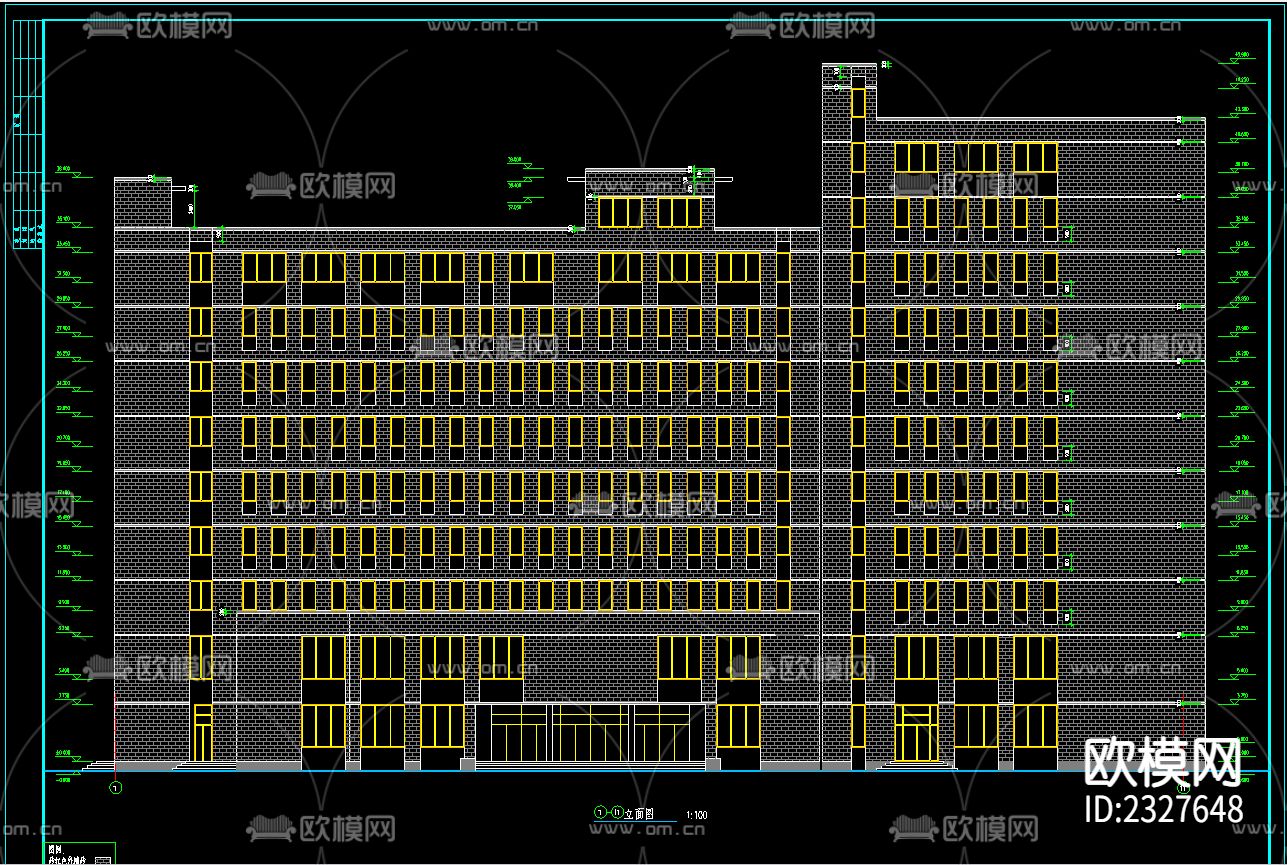The image size is (1287, 865).
Task: Select the left yellow window of central rooftop penthouse
Action: pyautogui.click(x=620, y=212)
